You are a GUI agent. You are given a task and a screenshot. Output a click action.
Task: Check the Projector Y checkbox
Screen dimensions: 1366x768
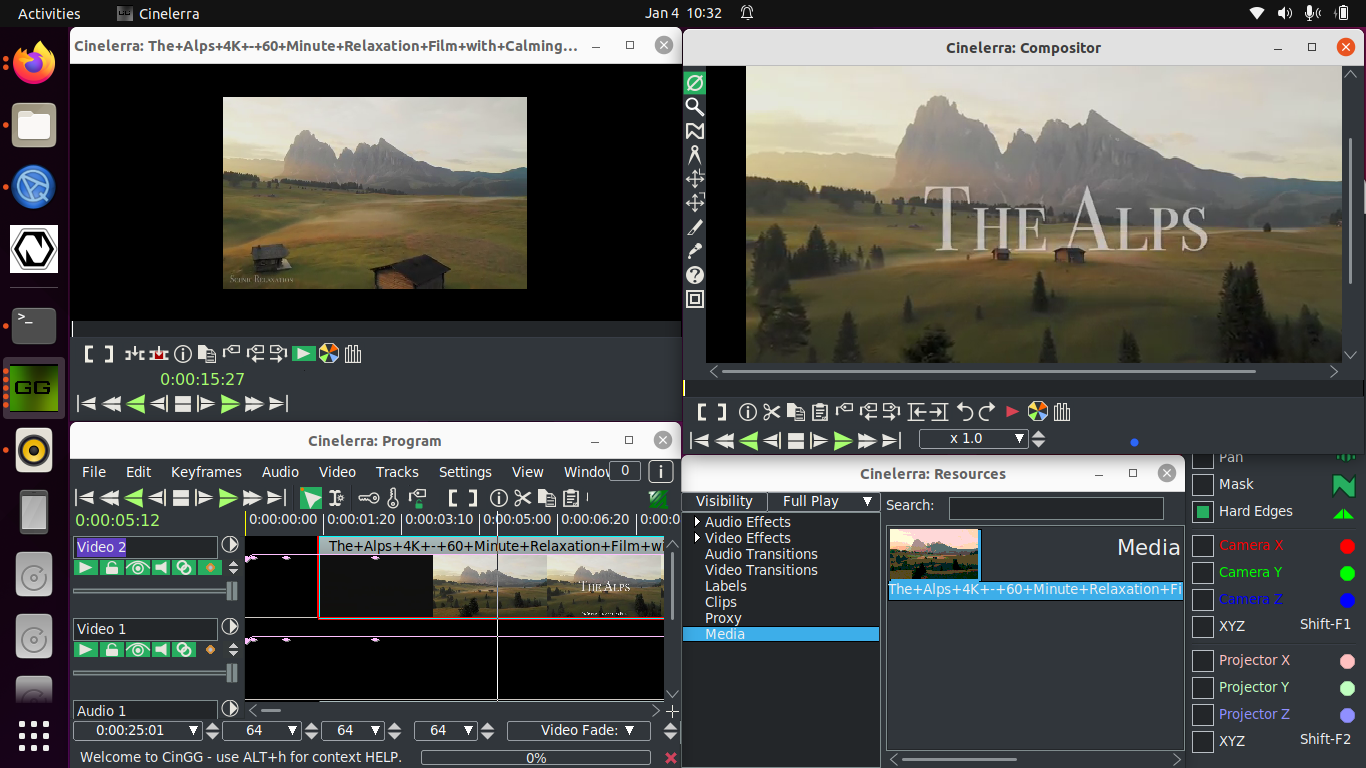pyautogui.click(x=1203, y=688)
